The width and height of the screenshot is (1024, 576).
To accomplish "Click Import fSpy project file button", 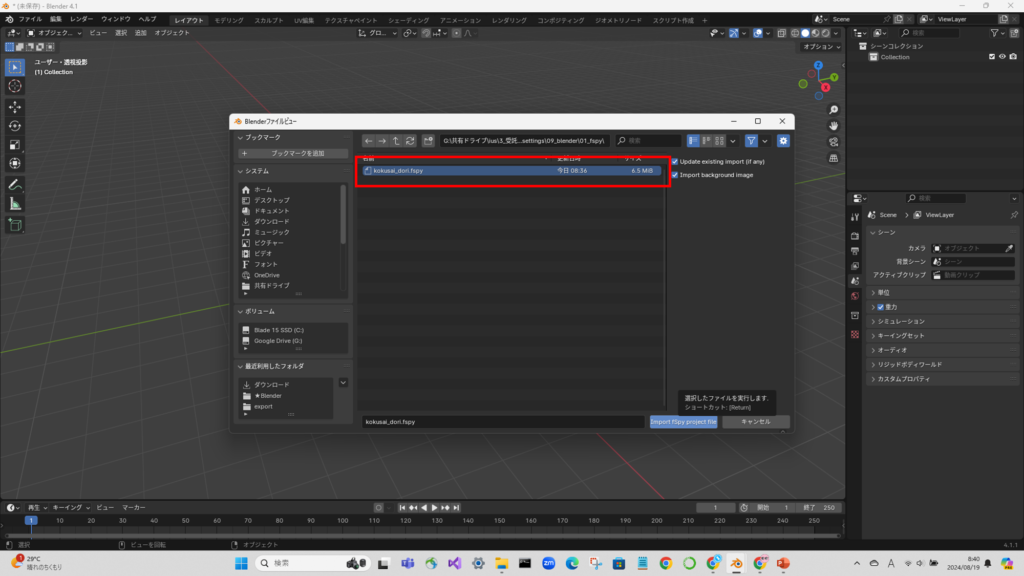I will tap(683, 422).
